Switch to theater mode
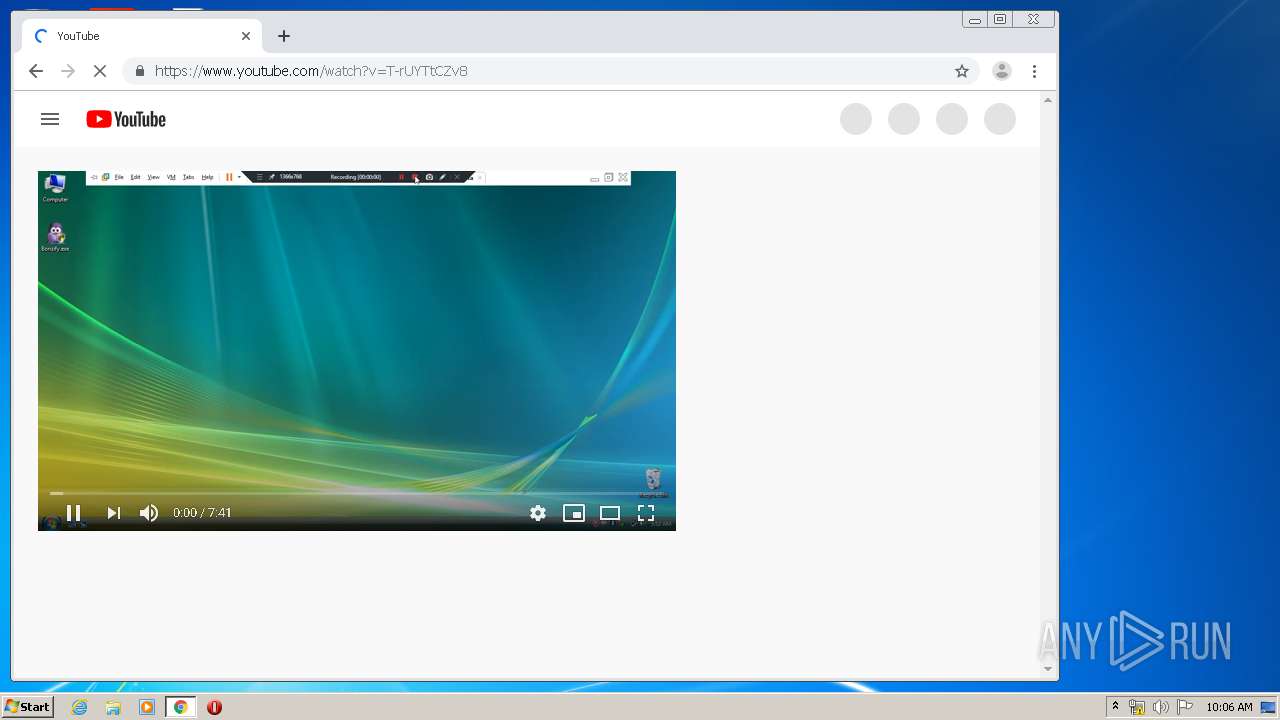This screenshot has height=720, width=1280. (610, 513)
